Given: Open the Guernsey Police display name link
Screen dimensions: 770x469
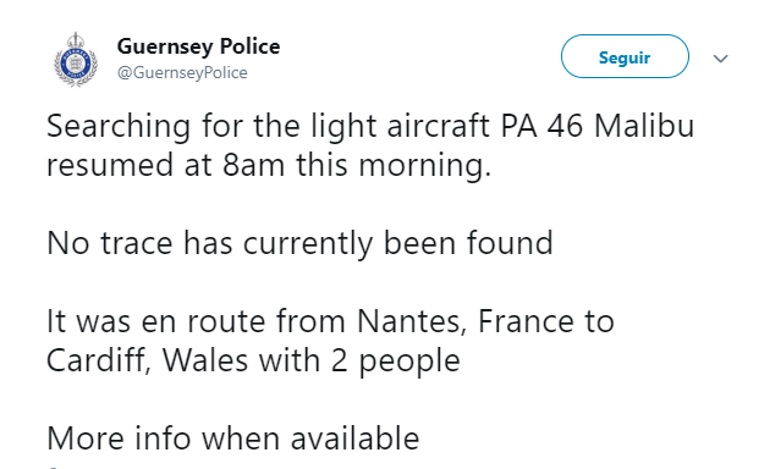Looking at the screenshot, I should point(198,47).
